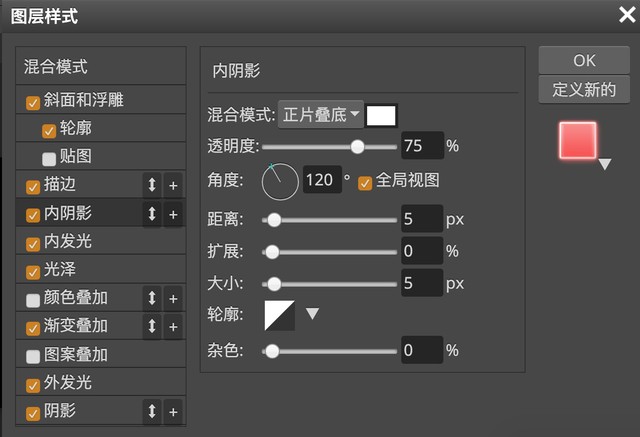Enable the 贴图 checkbox

click(x=49, y=157)
